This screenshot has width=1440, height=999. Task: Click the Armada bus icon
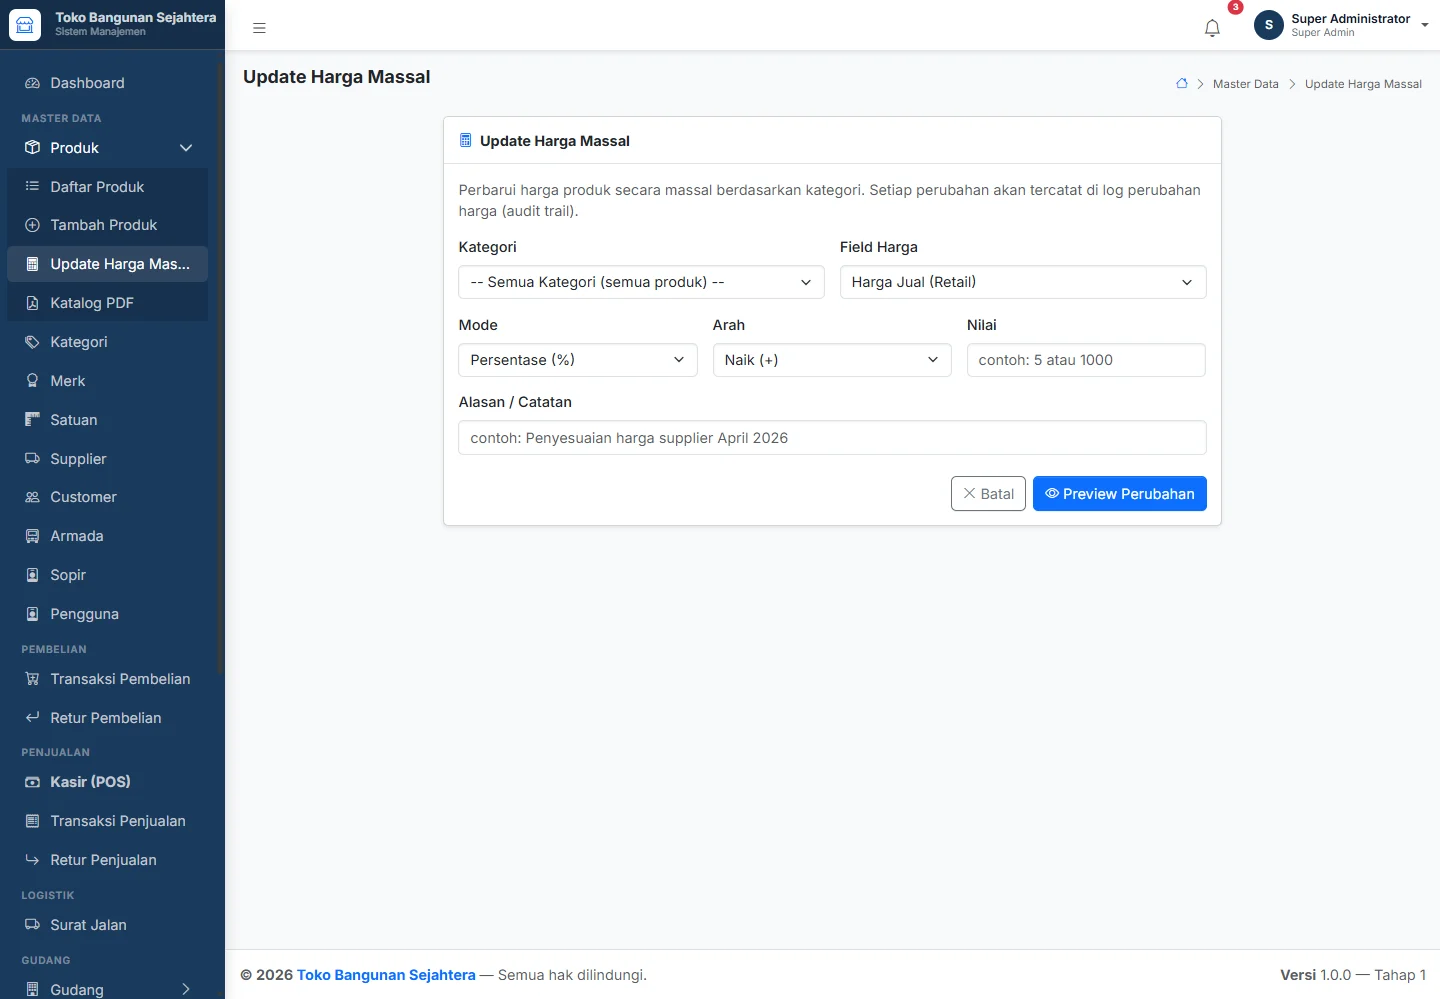[32, 536]
